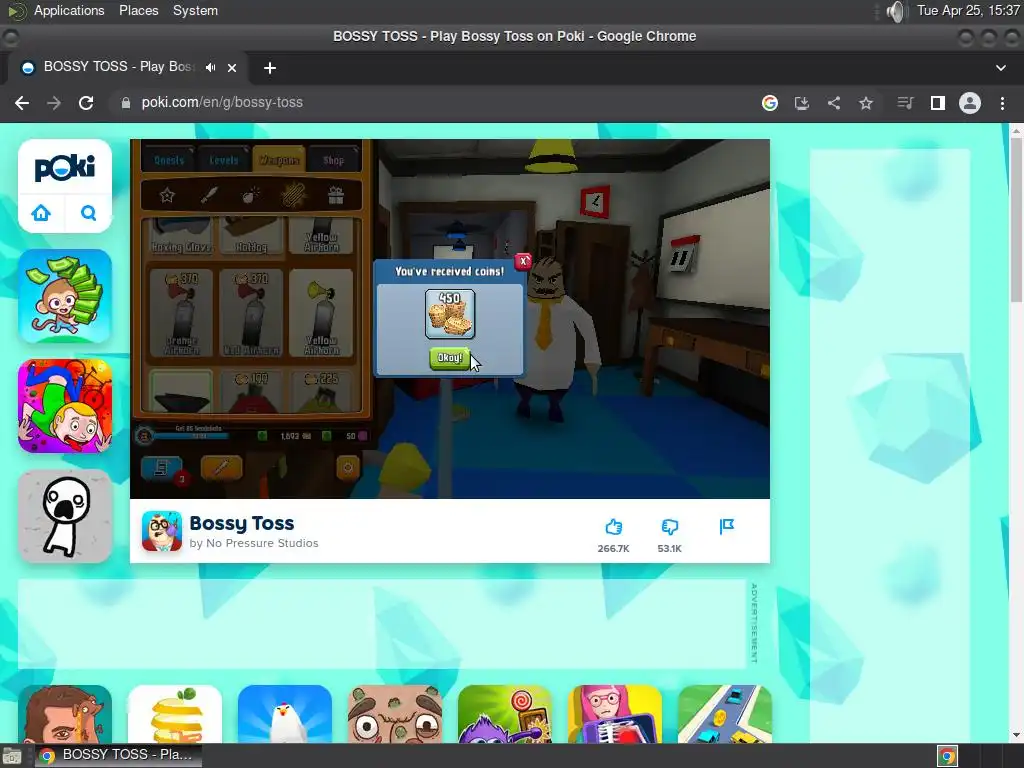Choose the Hotdog weapon card
This screenshot has width=1024, height=768.
(251, 236)
